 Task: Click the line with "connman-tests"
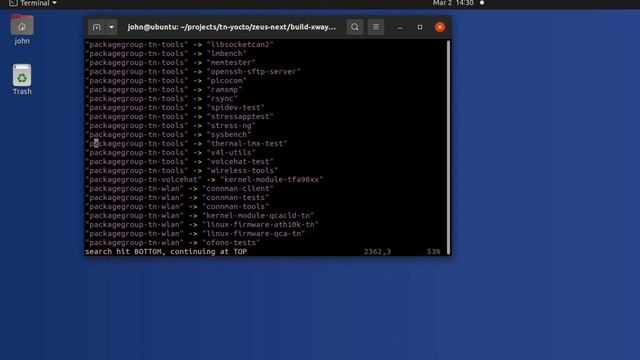177,197
